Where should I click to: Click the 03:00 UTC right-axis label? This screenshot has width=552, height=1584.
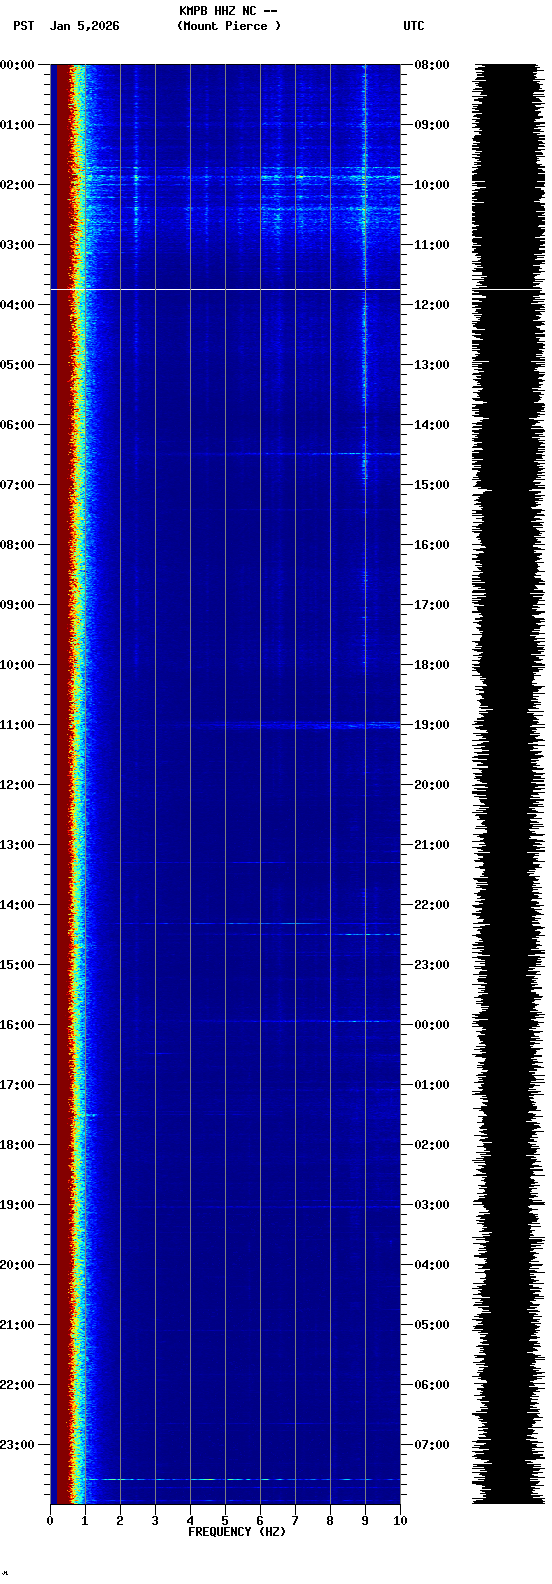432,1205
